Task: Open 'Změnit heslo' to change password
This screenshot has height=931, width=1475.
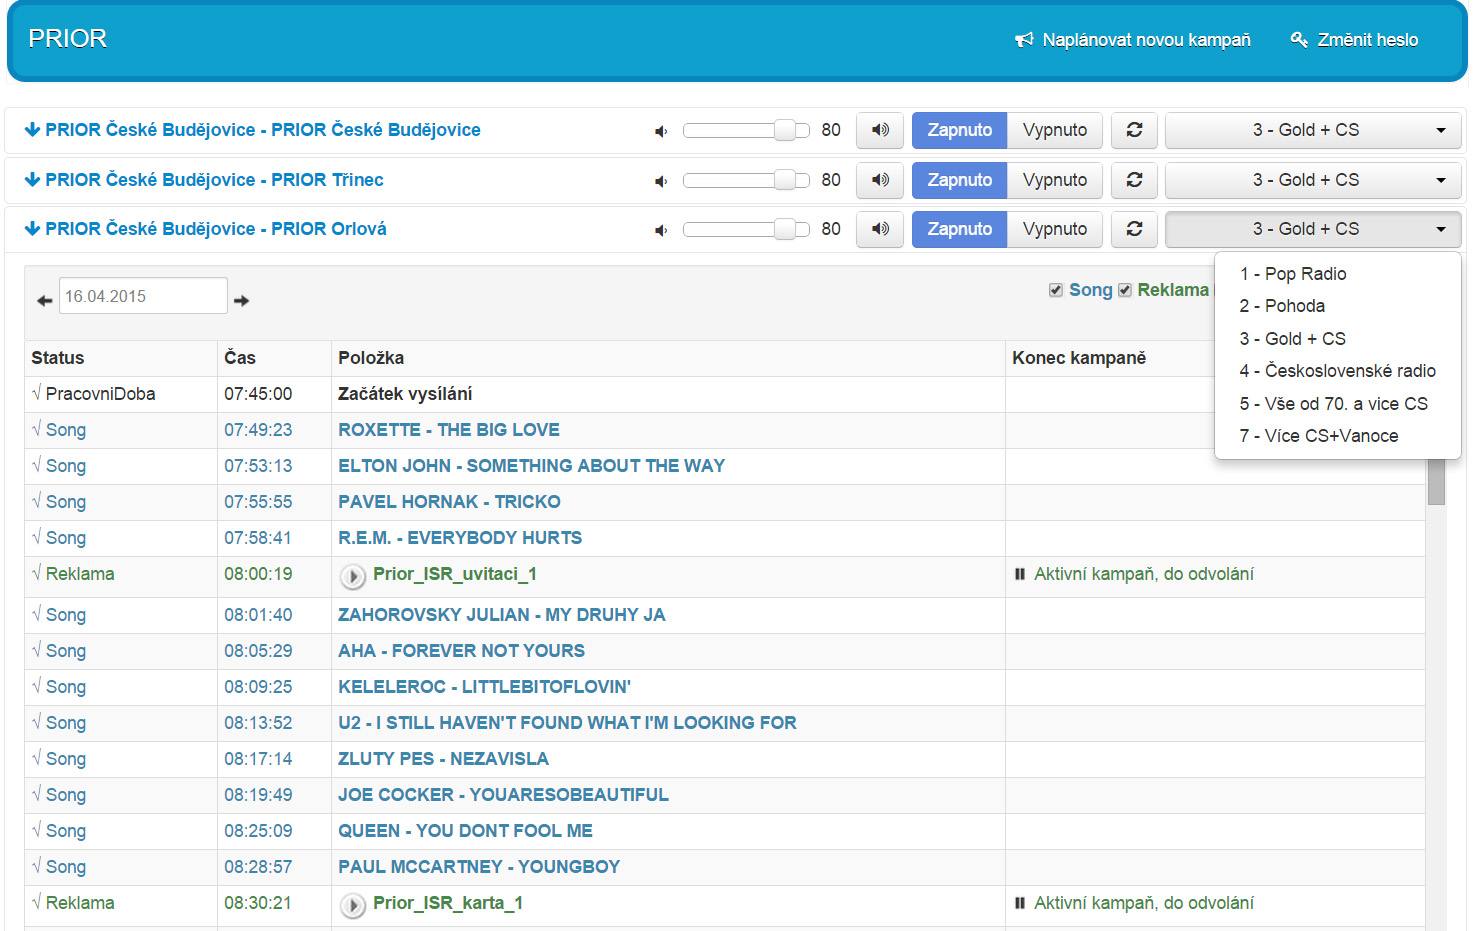Action: click(x=1355, y=40)
